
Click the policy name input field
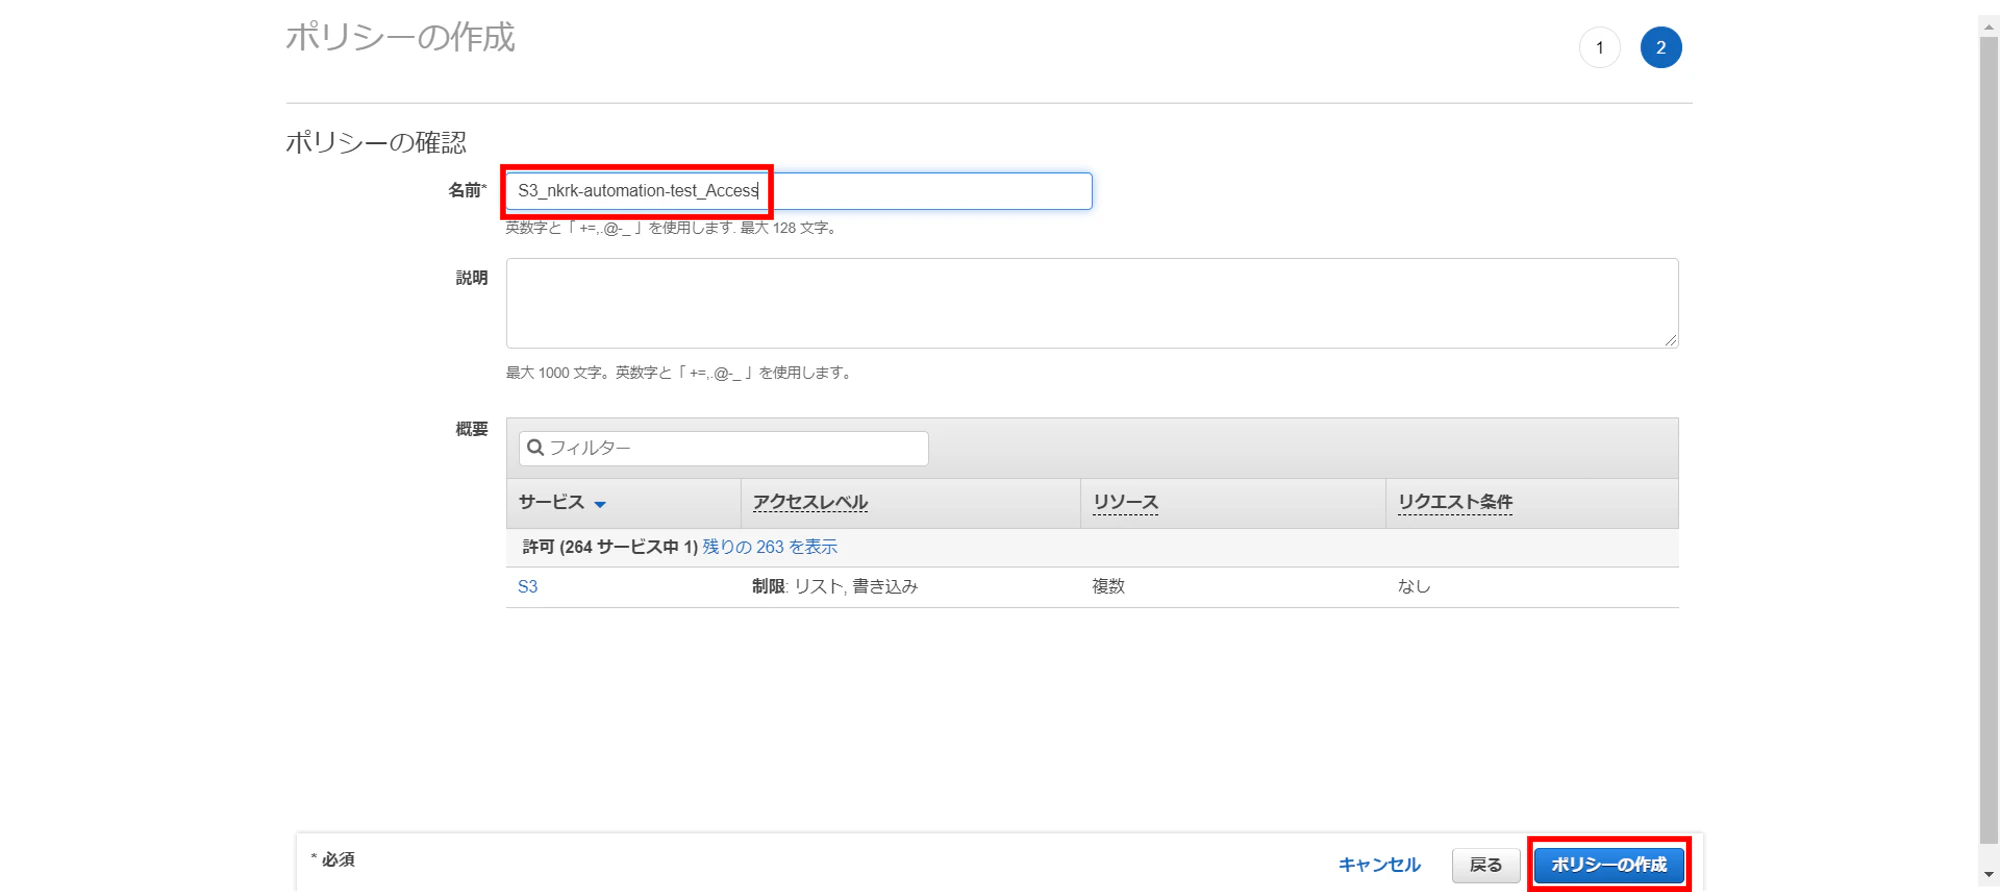(x=798, y=191)
